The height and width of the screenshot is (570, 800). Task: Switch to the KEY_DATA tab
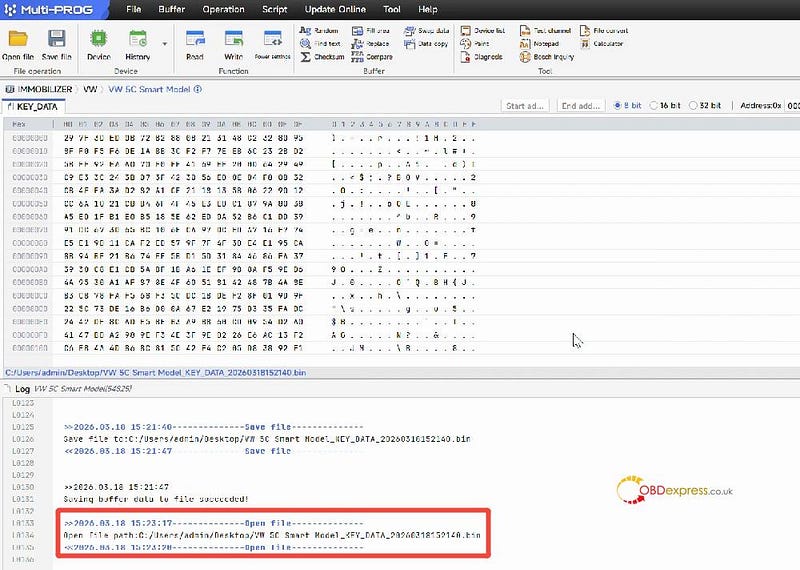pyautogui.click(x=33, y=107)
